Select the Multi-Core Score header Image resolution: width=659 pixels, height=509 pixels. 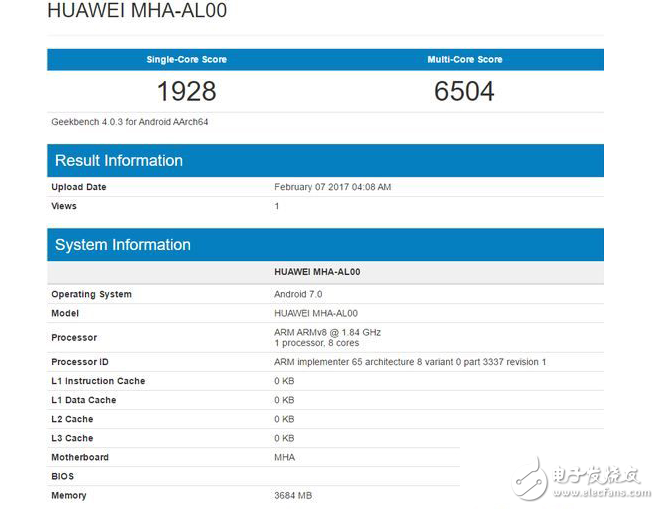tap(464, 60)
